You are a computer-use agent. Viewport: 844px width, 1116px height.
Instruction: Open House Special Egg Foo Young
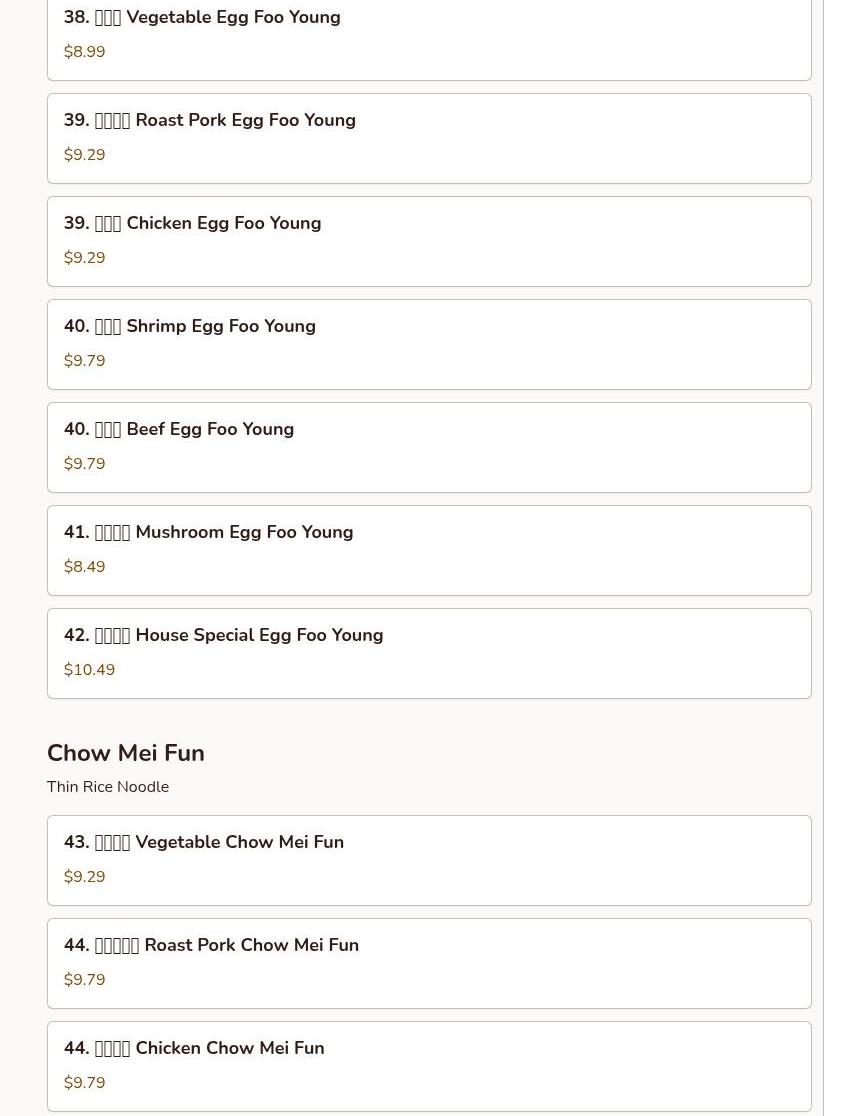pos(258,636)
